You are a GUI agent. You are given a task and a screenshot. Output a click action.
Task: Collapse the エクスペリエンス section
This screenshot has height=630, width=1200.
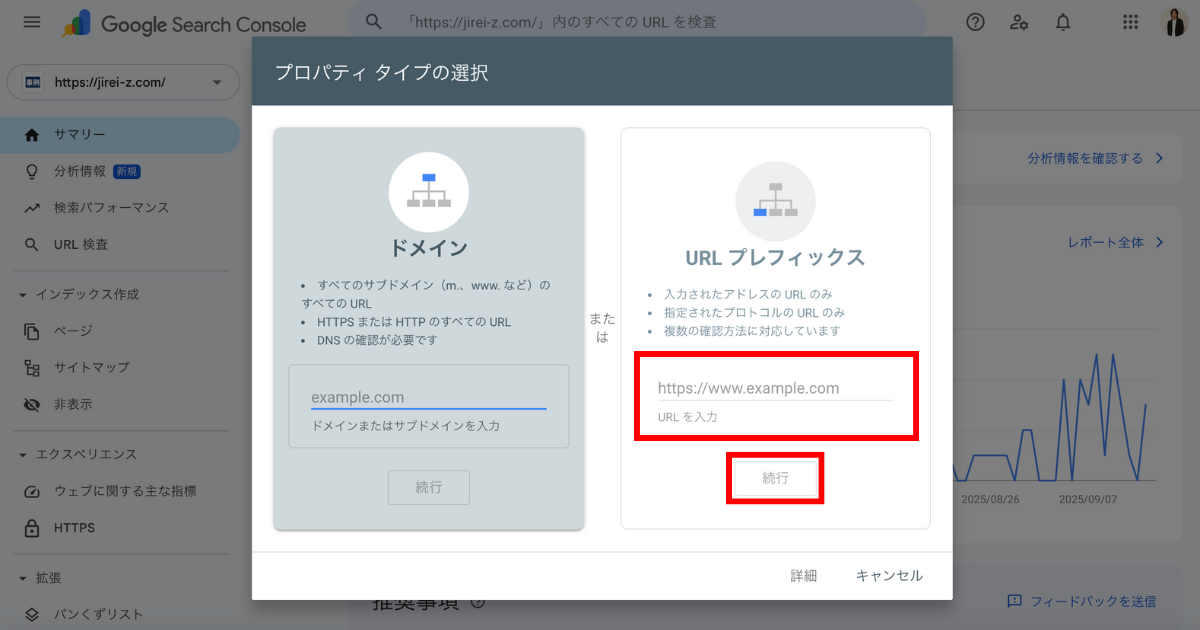point(23,455)
